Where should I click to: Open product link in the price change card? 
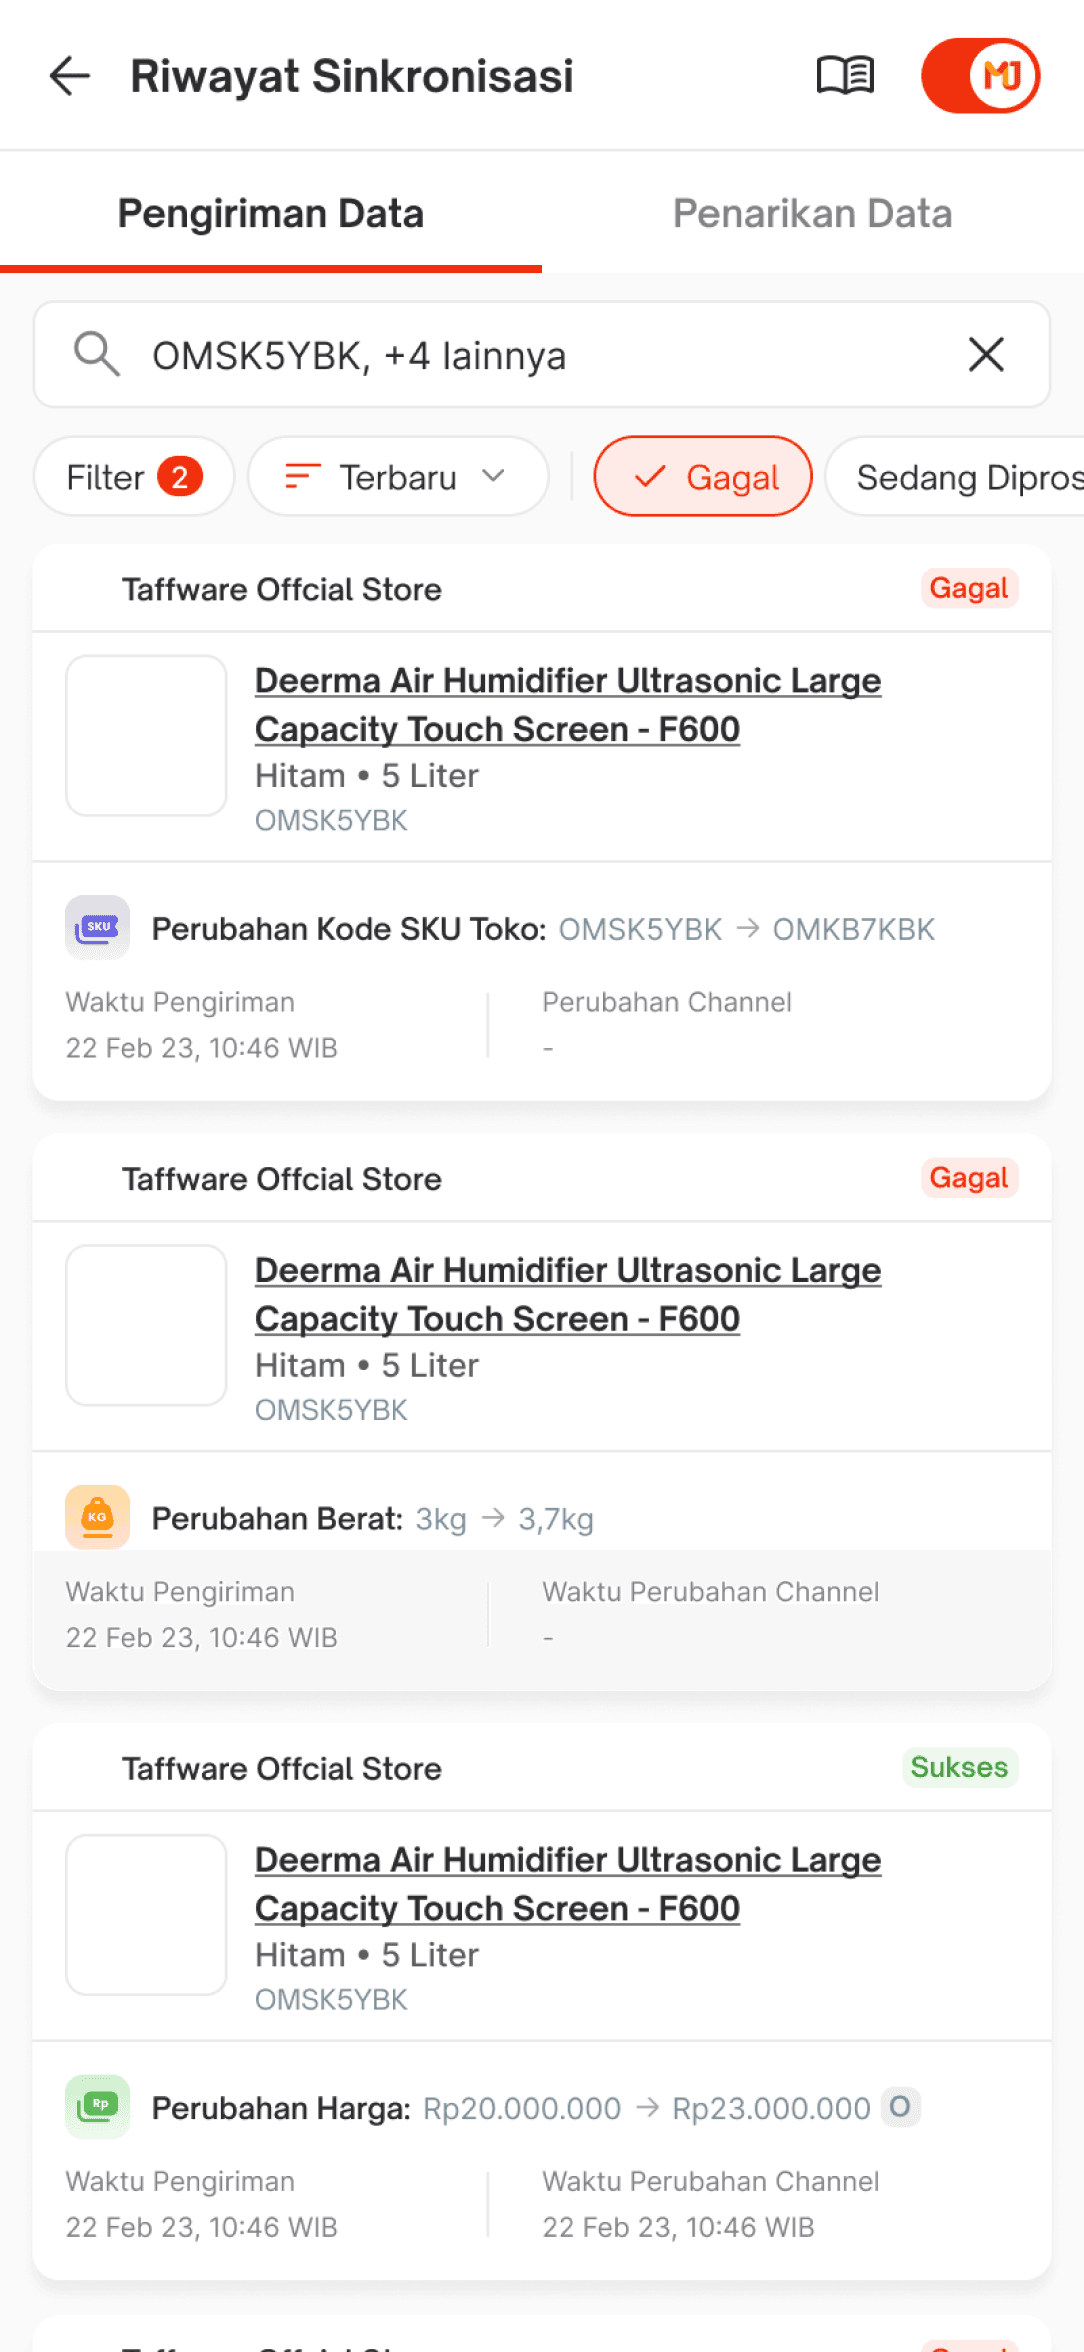[x=568, y=1885]
